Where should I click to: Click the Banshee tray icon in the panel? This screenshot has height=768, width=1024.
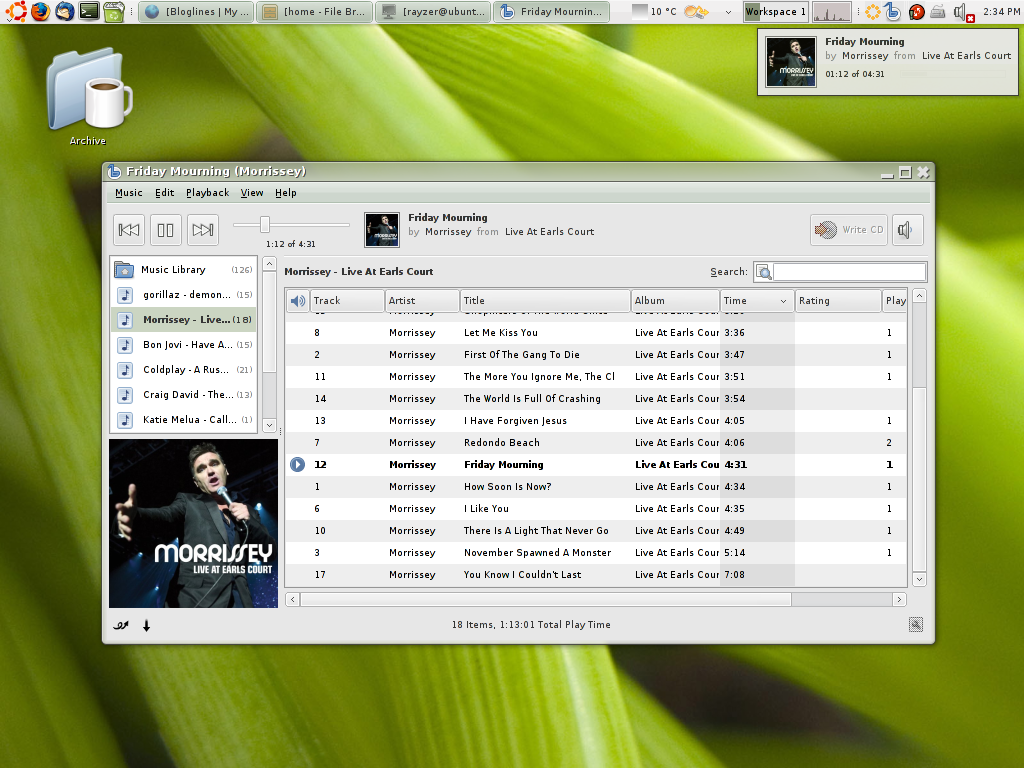pos(892,11)
